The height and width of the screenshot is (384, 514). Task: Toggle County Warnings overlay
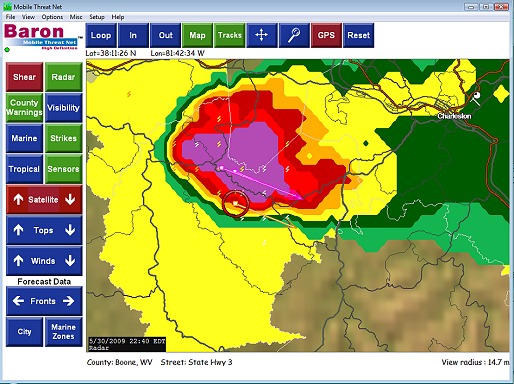pos(24,107)
